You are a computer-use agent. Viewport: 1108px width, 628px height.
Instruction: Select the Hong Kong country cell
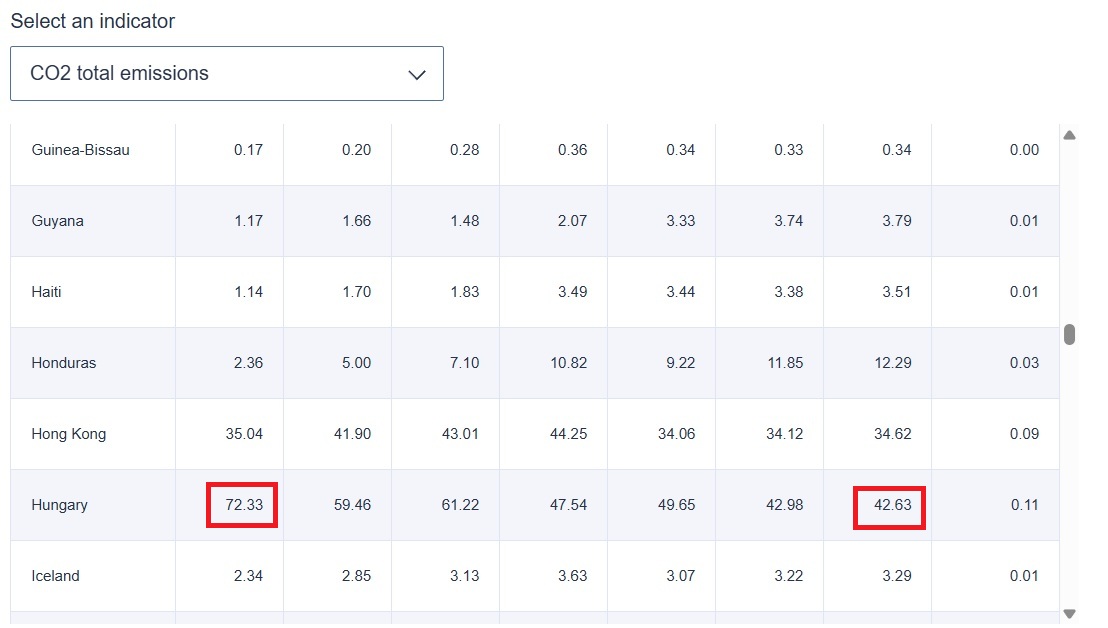coord(69,434)
